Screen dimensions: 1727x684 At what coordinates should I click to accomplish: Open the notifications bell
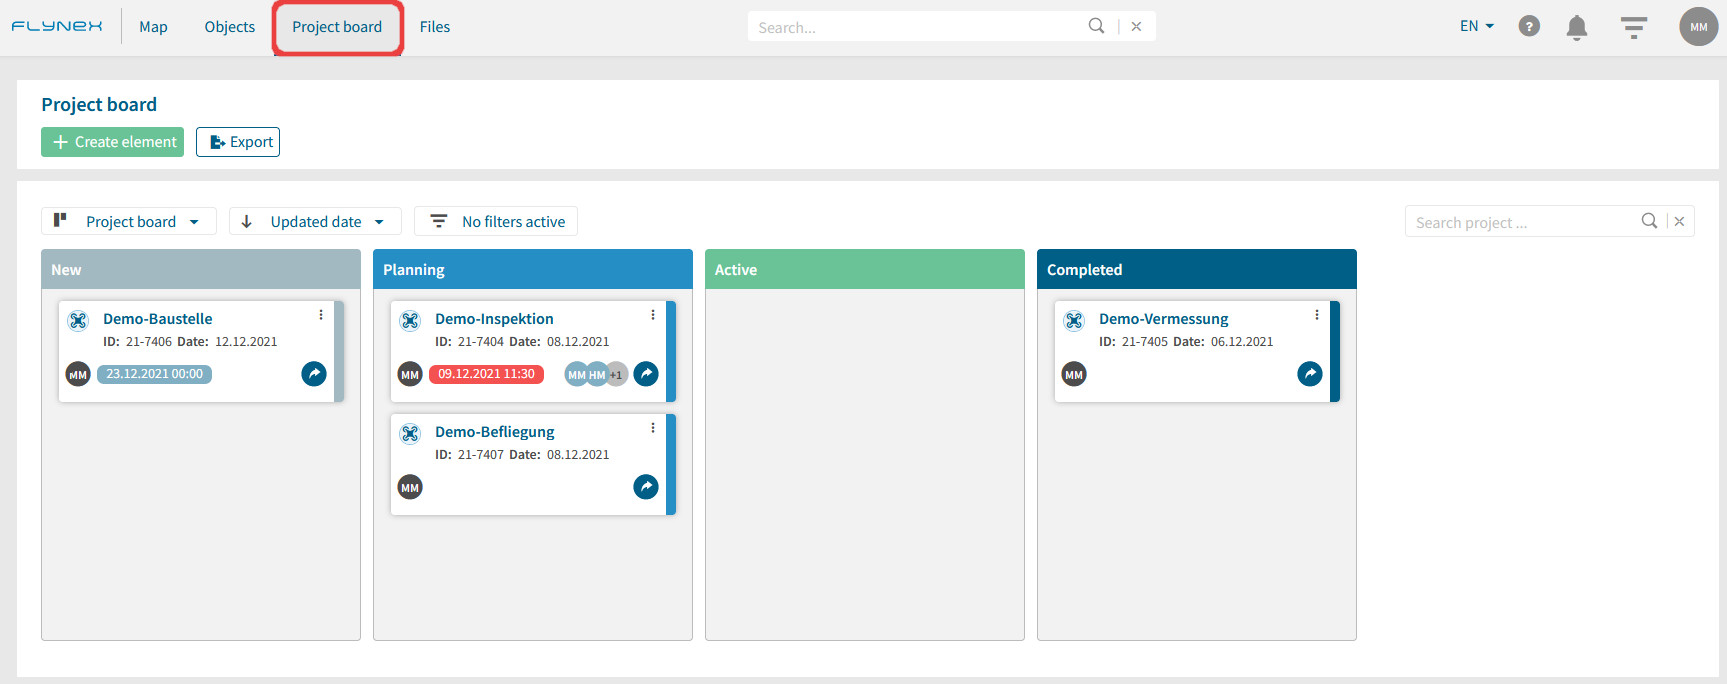click(x=1577, y=27)
